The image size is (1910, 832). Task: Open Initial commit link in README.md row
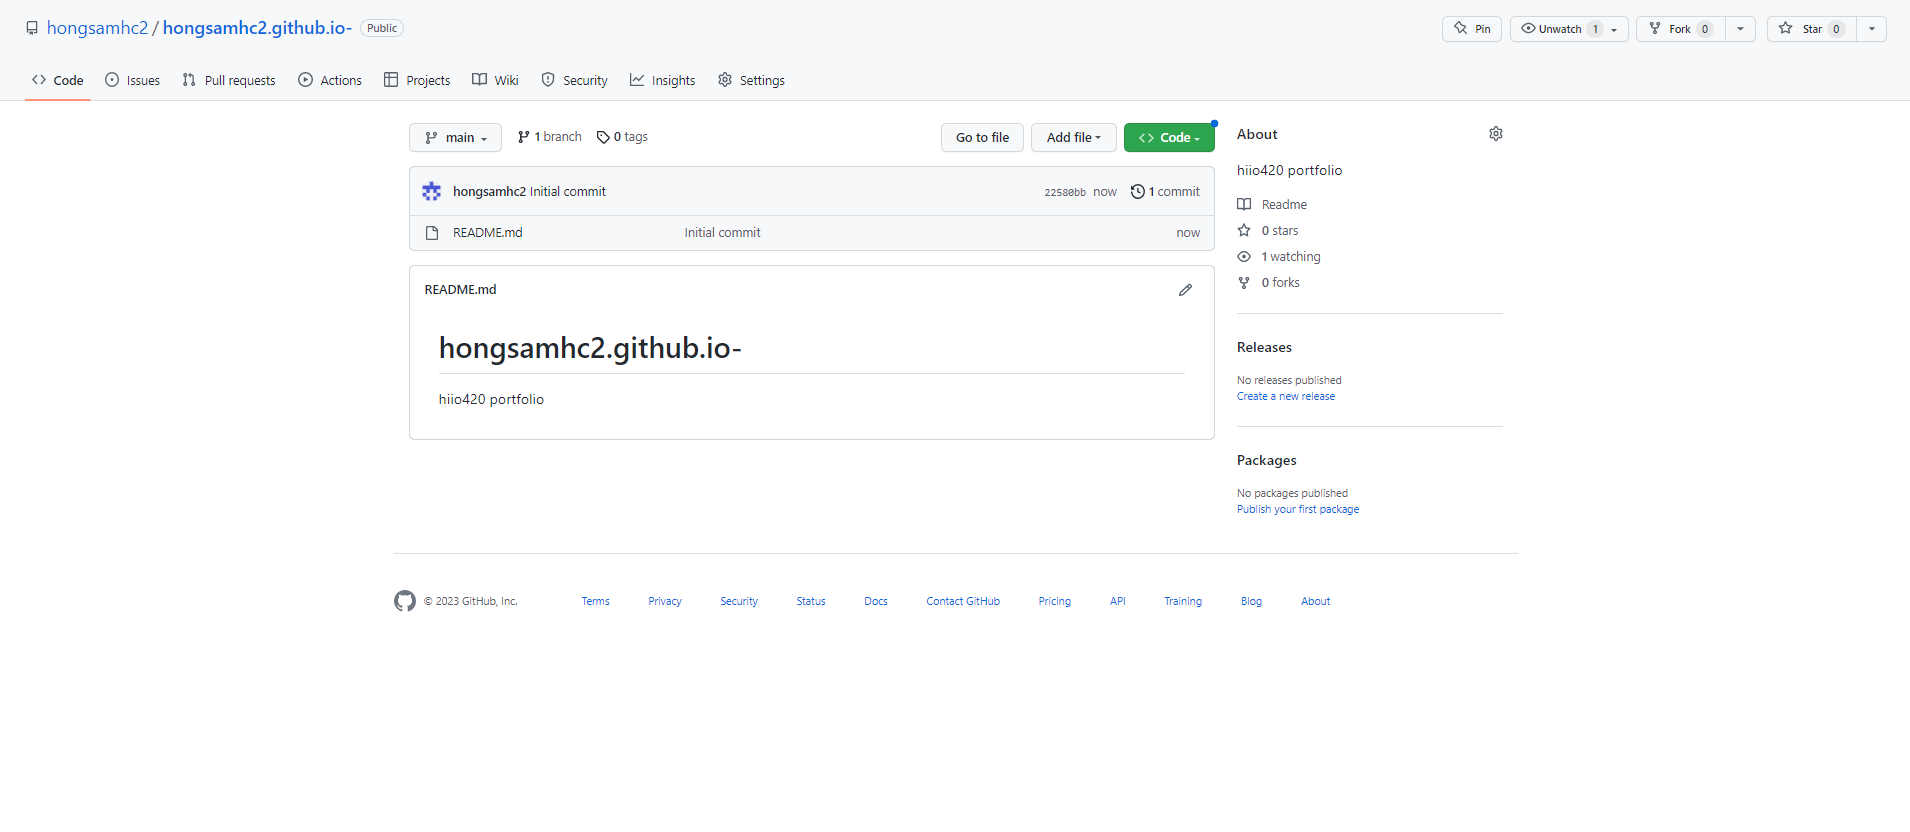tap(722, 232)
